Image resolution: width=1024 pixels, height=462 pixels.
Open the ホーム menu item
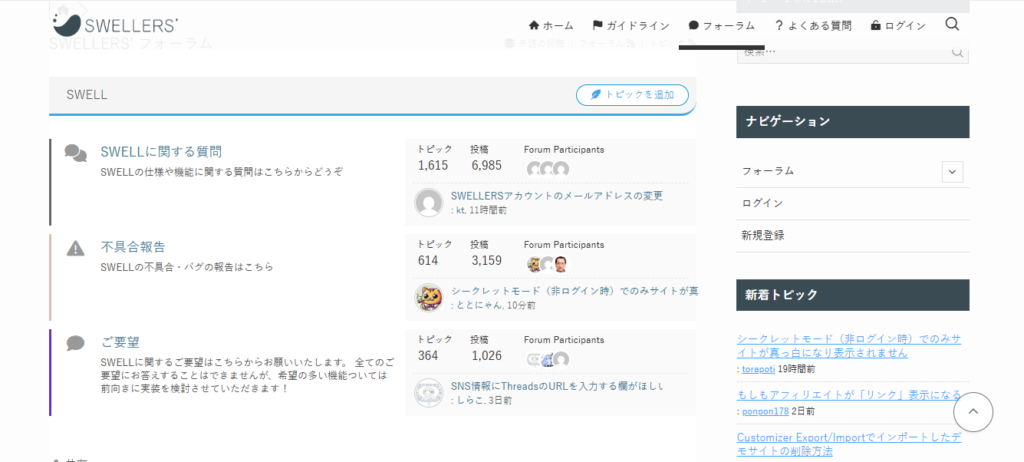click(x=551, y=25)
